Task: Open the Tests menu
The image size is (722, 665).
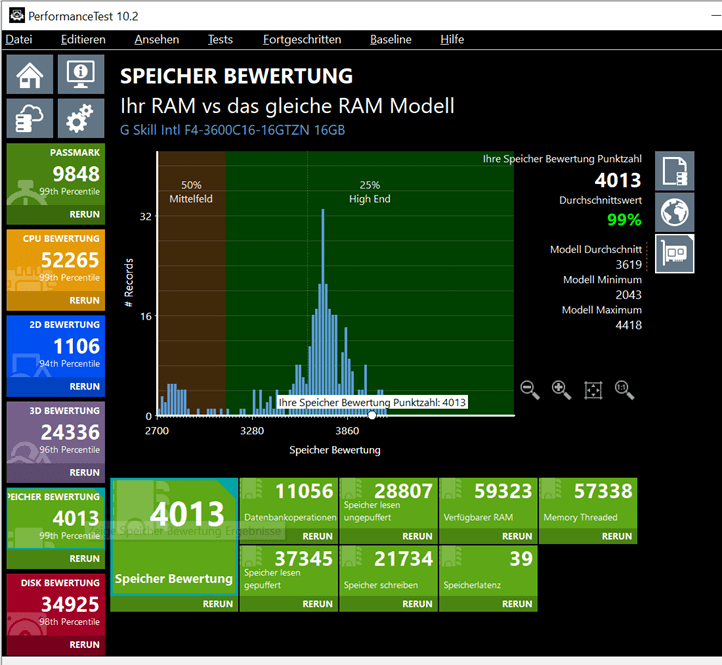Action: pyautogui.click(x=220, y=40)
